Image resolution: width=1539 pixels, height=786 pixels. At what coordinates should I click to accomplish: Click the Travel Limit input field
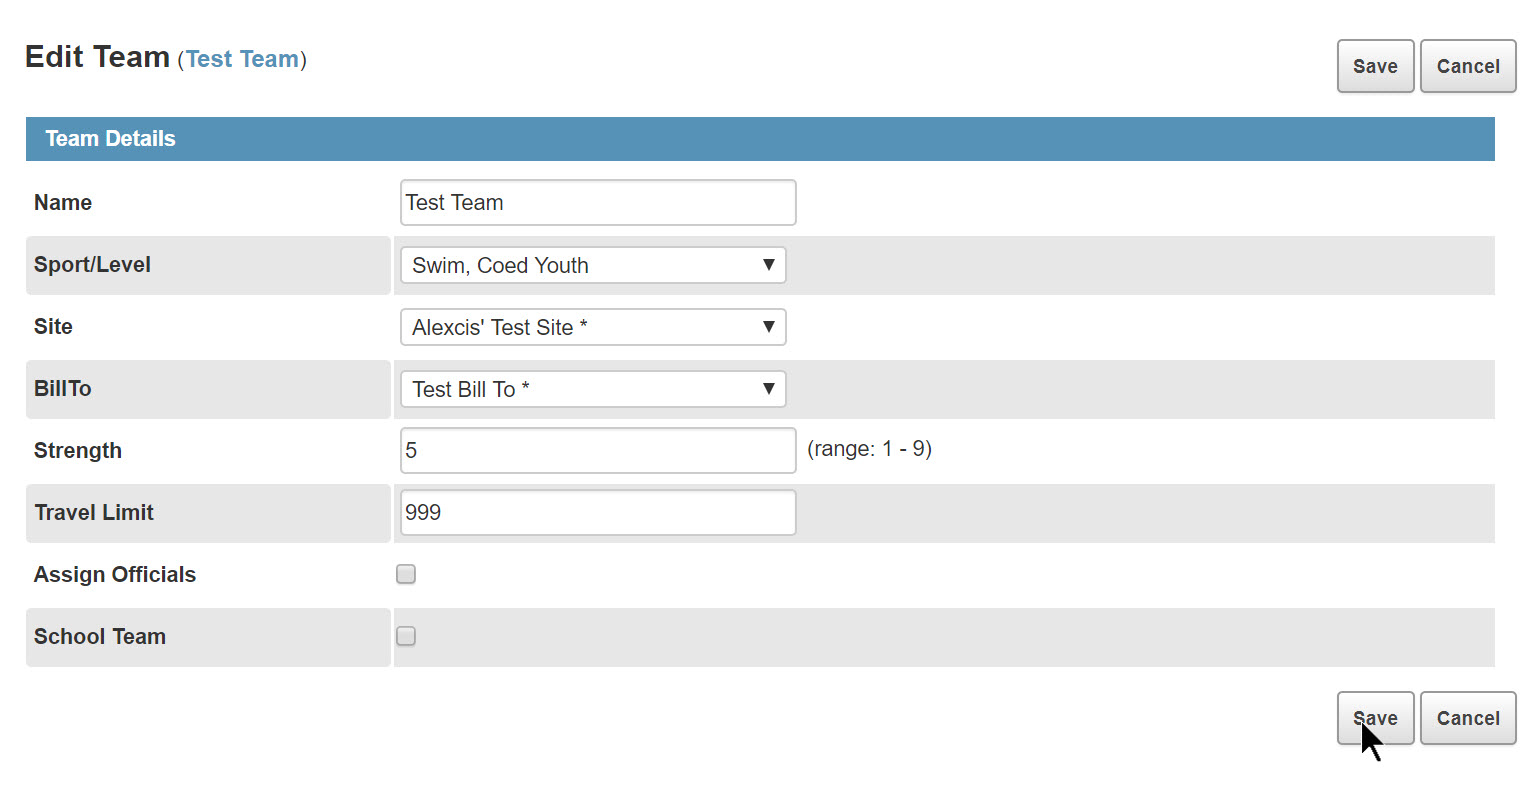(x=597, y=513)
